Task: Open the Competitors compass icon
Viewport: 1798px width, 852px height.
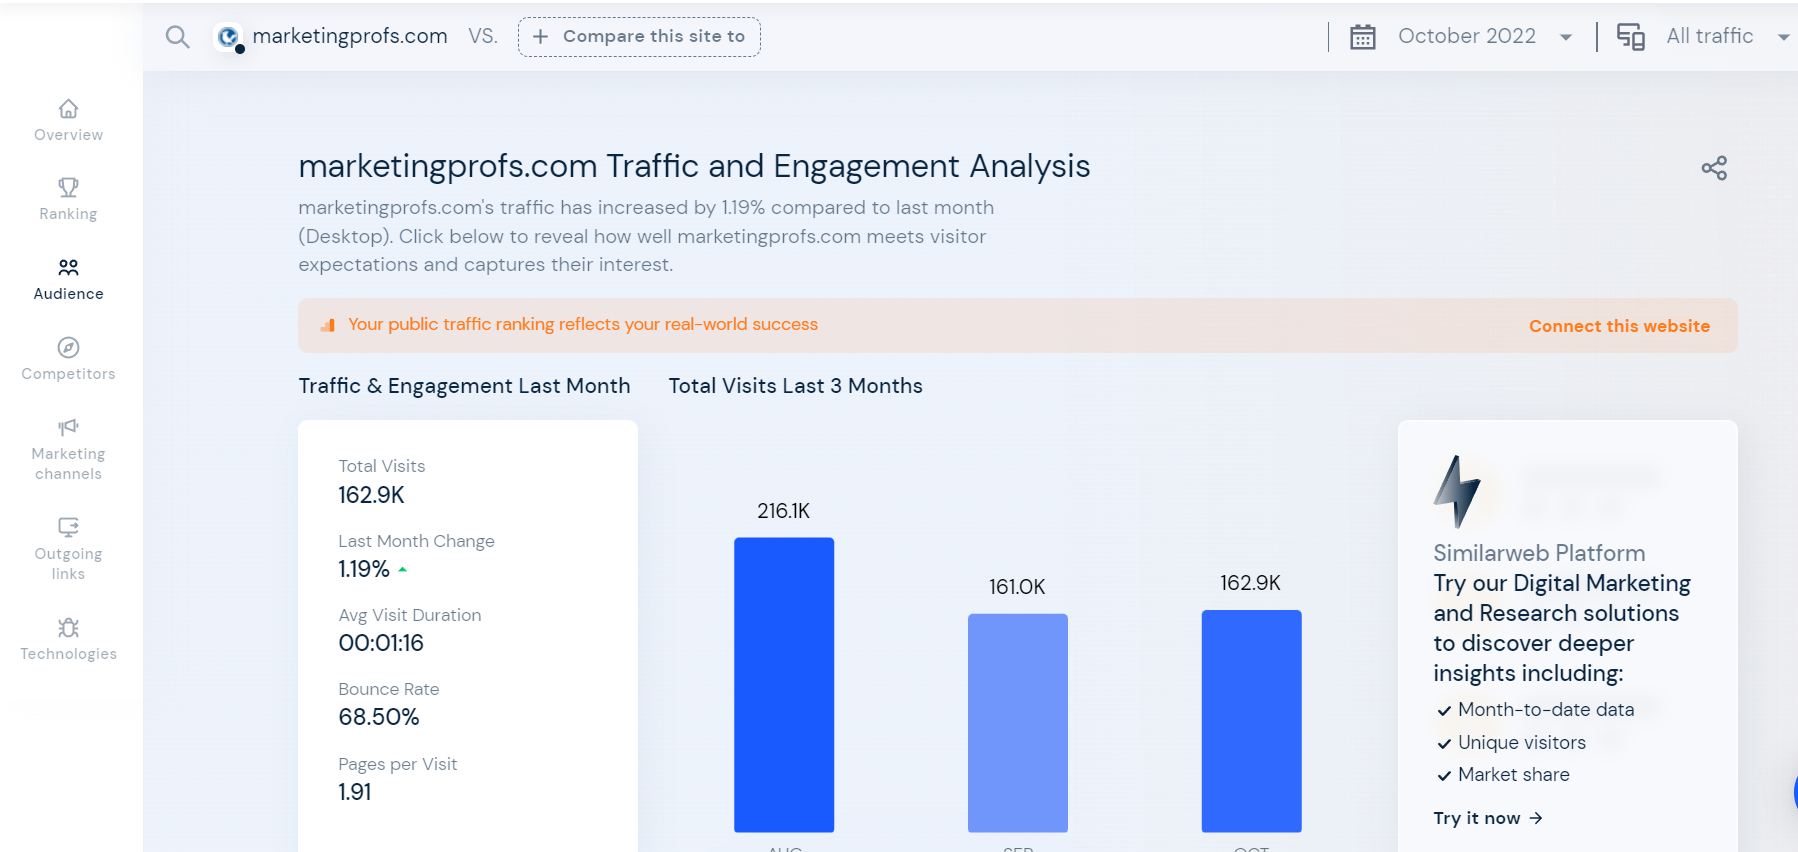Action: click(68, 348)
